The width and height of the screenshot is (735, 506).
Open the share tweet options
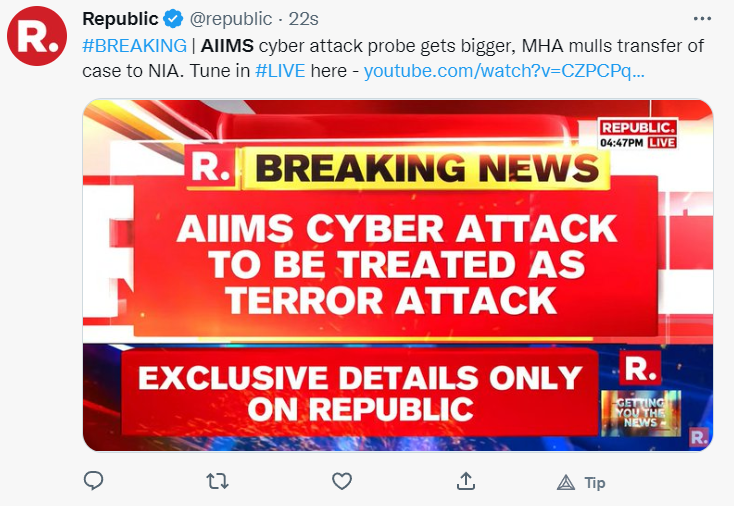465,482
